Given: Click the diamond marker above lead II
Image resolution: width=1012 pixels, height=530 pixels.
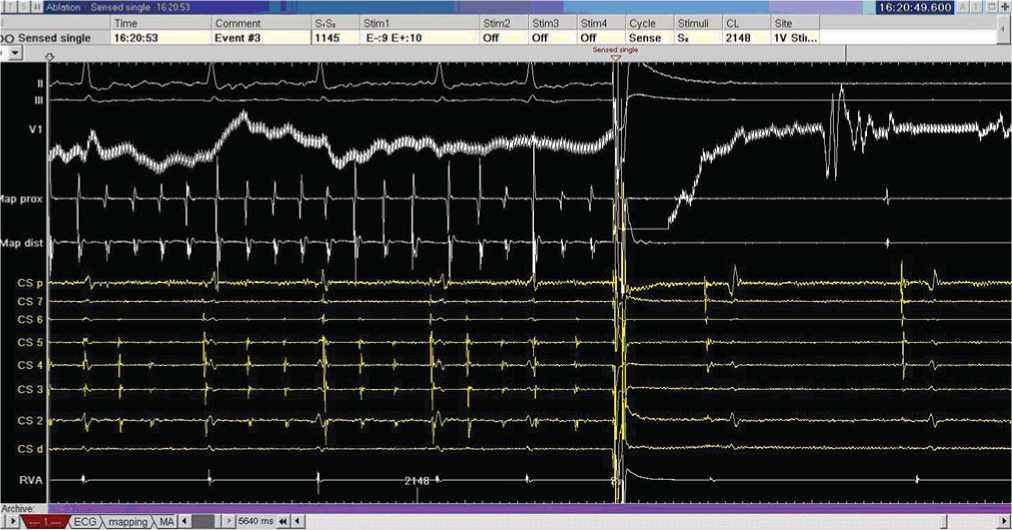Looking at the screenshot, I should tap(50, 58).
